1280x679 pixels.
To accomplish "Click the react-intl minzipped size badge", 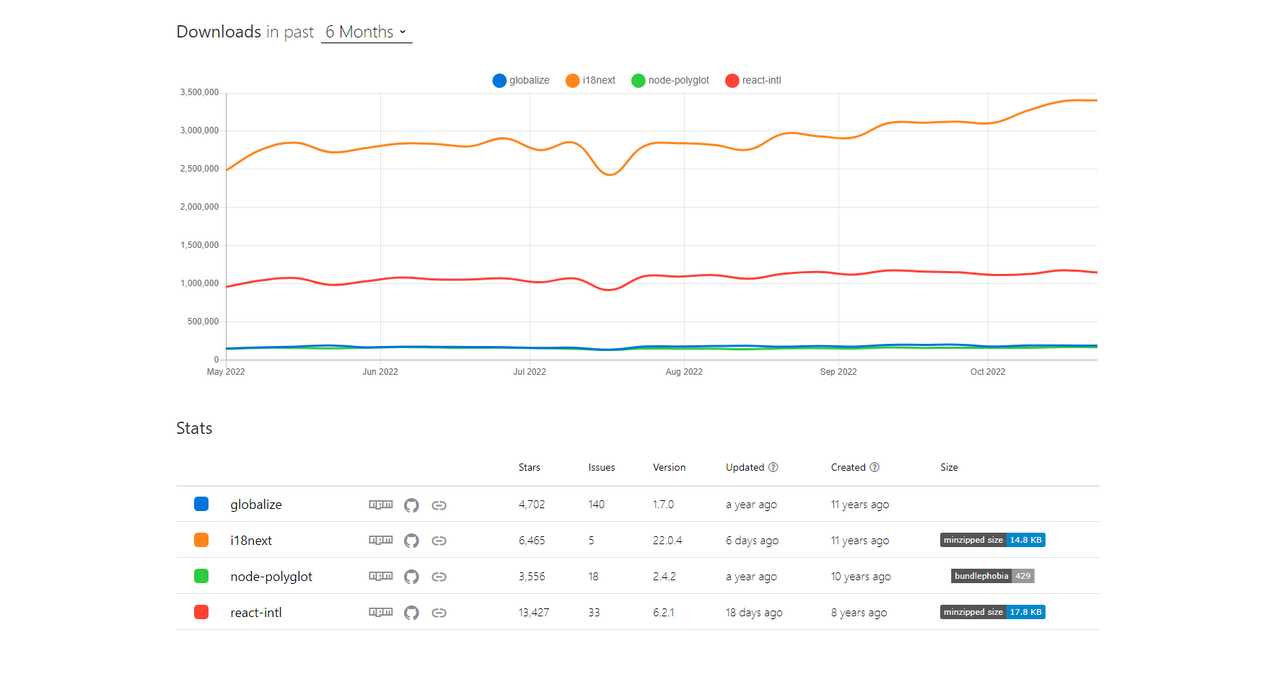I will pos(992,612).
